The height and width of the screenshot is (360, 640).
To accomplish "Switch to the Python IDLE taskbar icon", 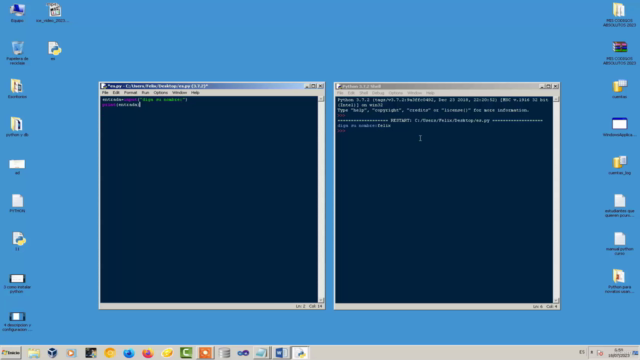I will pyautogui.click(x=300, y=353).
